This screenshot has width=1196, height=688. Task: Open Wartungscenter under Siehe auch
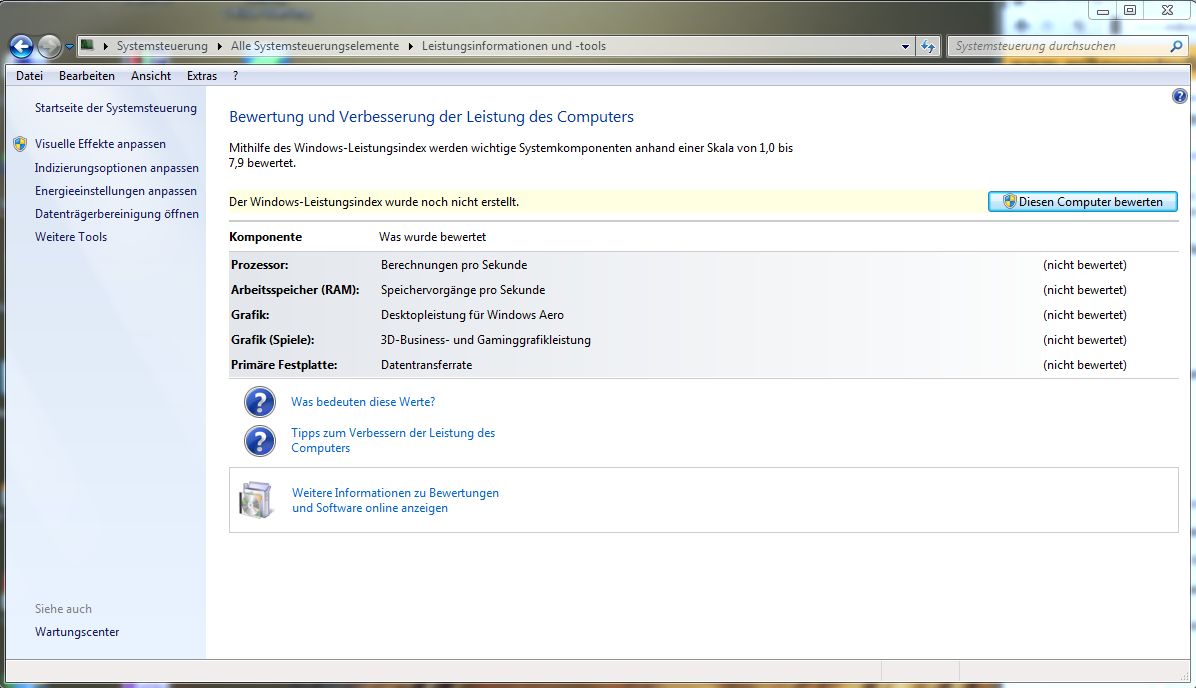(x=77, y=632)
